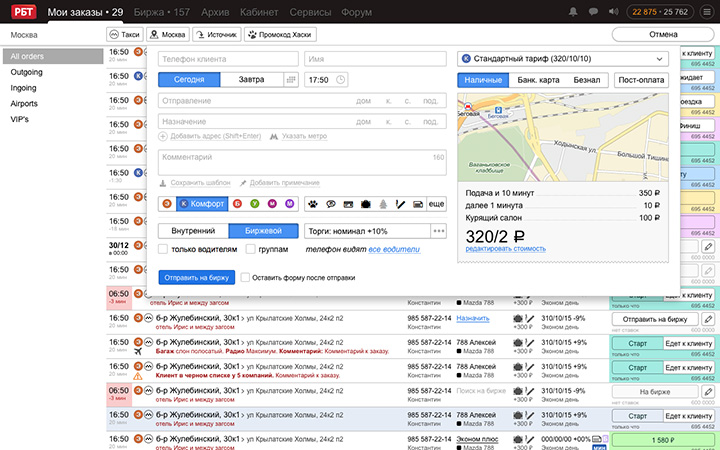Click the Отмена button
Viewport: 720px width, 450px height.
663,34
